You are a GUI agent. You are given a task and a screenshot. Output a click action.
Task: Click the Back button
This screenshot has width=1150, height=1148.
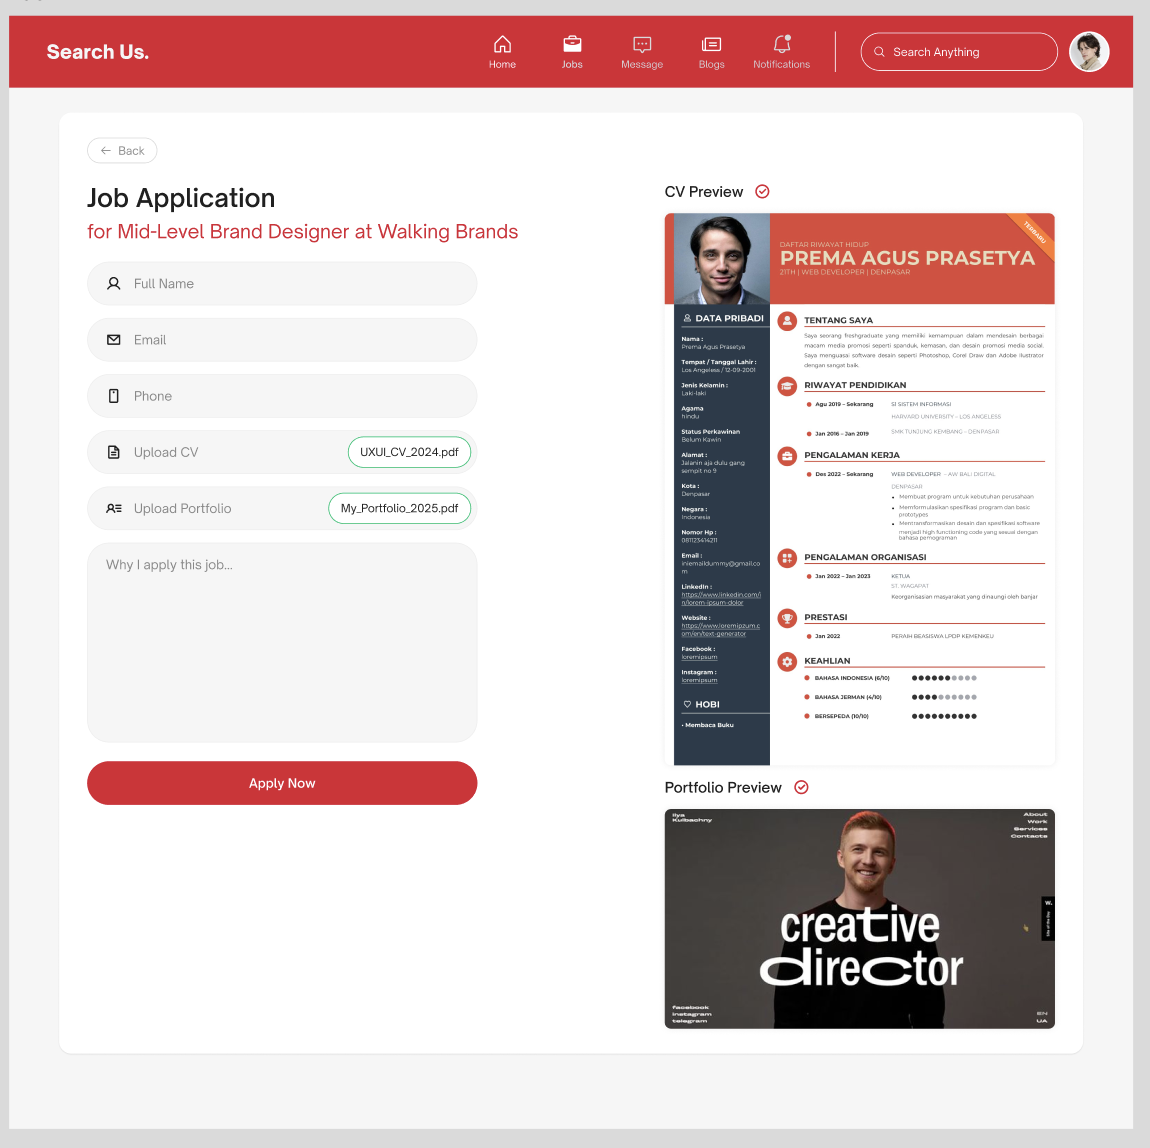pyautogui.click(x=122, y=150)
